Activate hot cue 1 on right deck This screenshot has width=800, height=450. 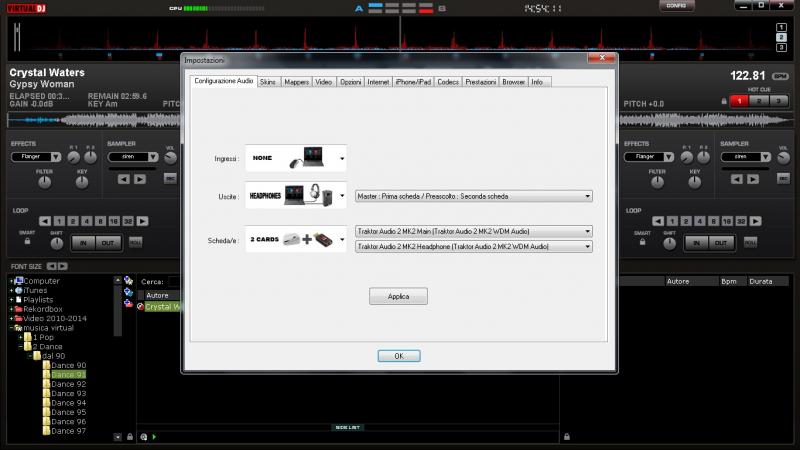[739, 101]
